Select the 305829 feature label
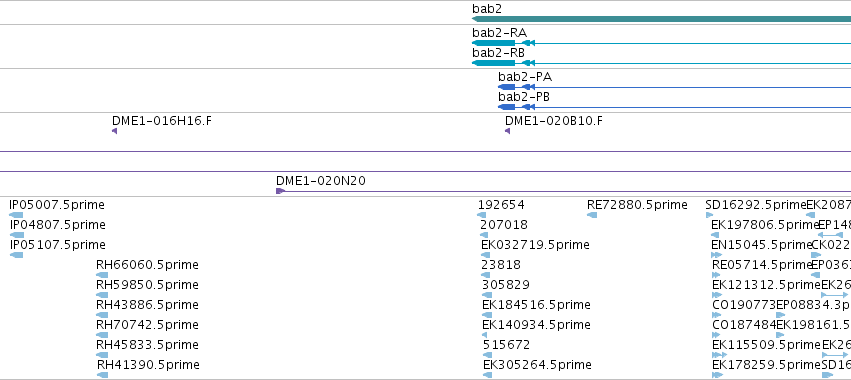Viewport: 851px width, 380px height. [506, 285]
